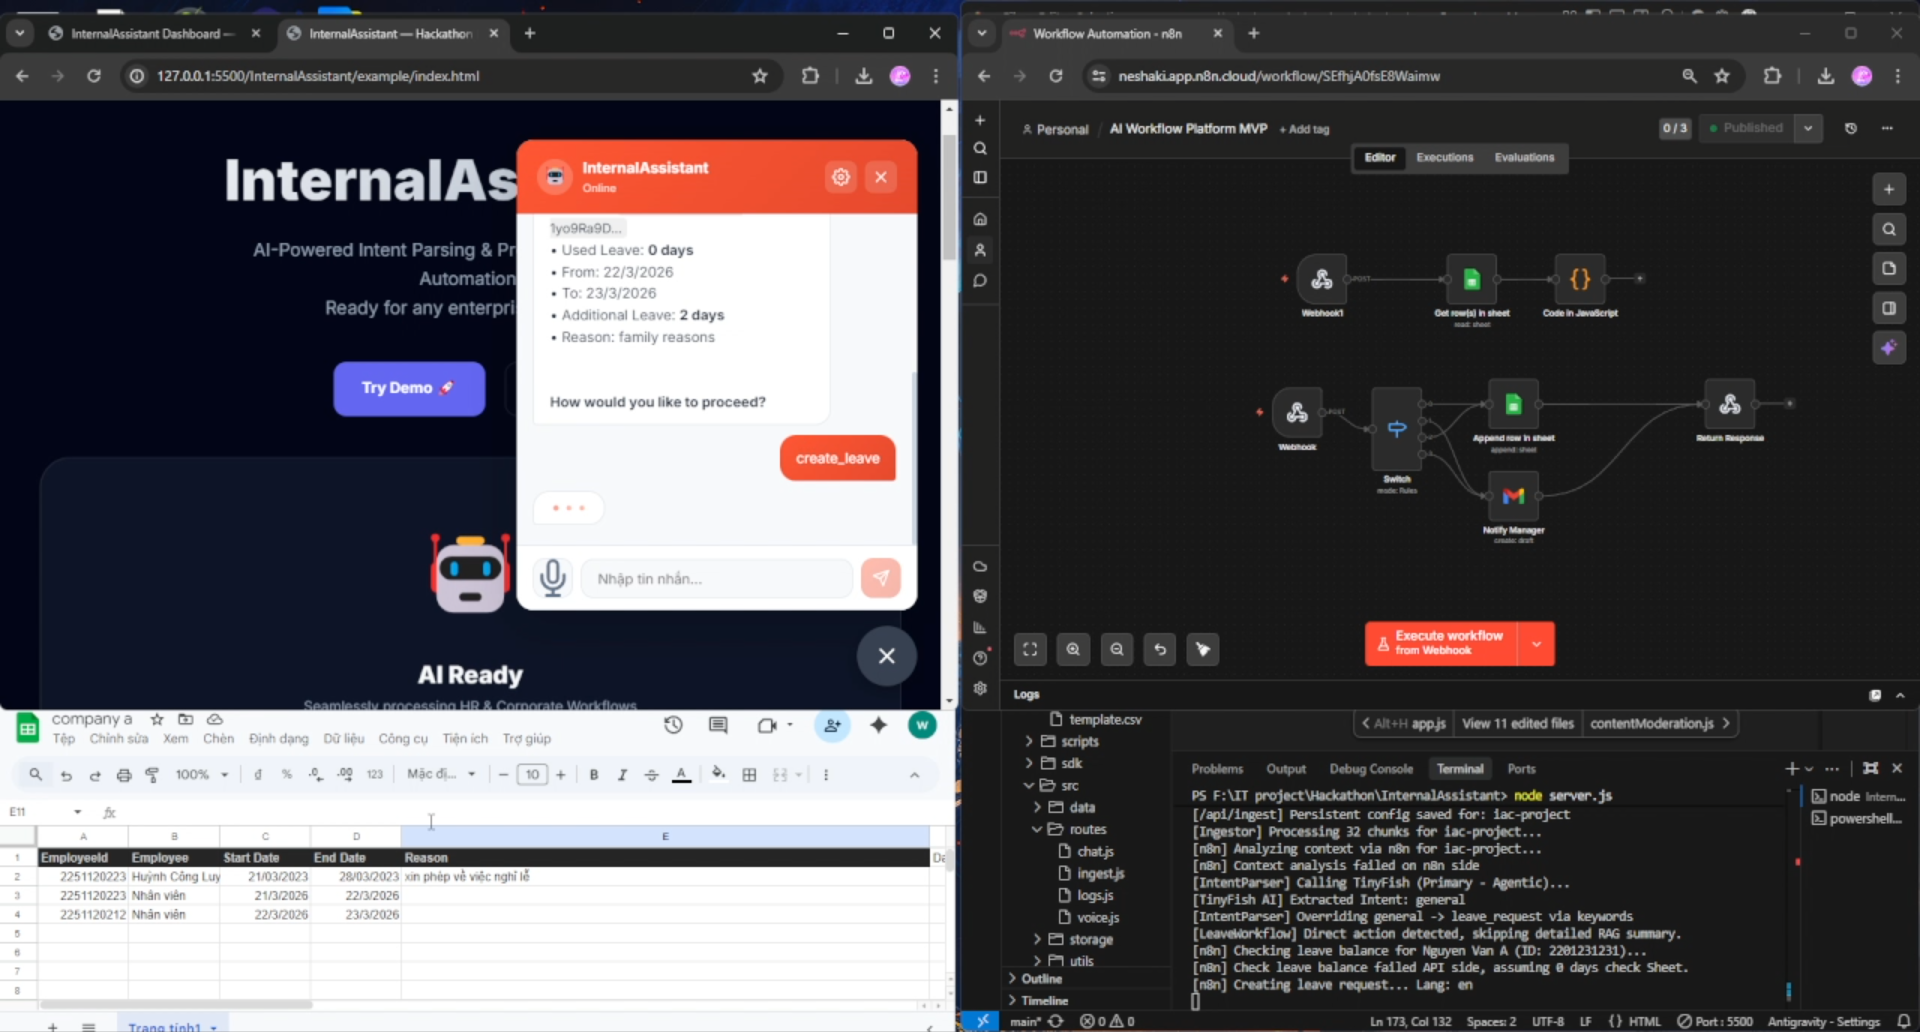Image resolution: width=1920 pixels, height=1032 pixels.
Task: Open Execute workflow dropdown arrow
Action: [x=1536, y=644]
